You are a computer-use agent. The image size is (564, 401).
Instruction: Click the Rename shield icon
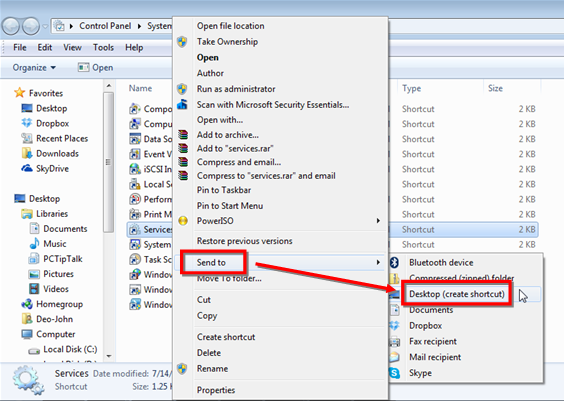click(x=182, y=369)
